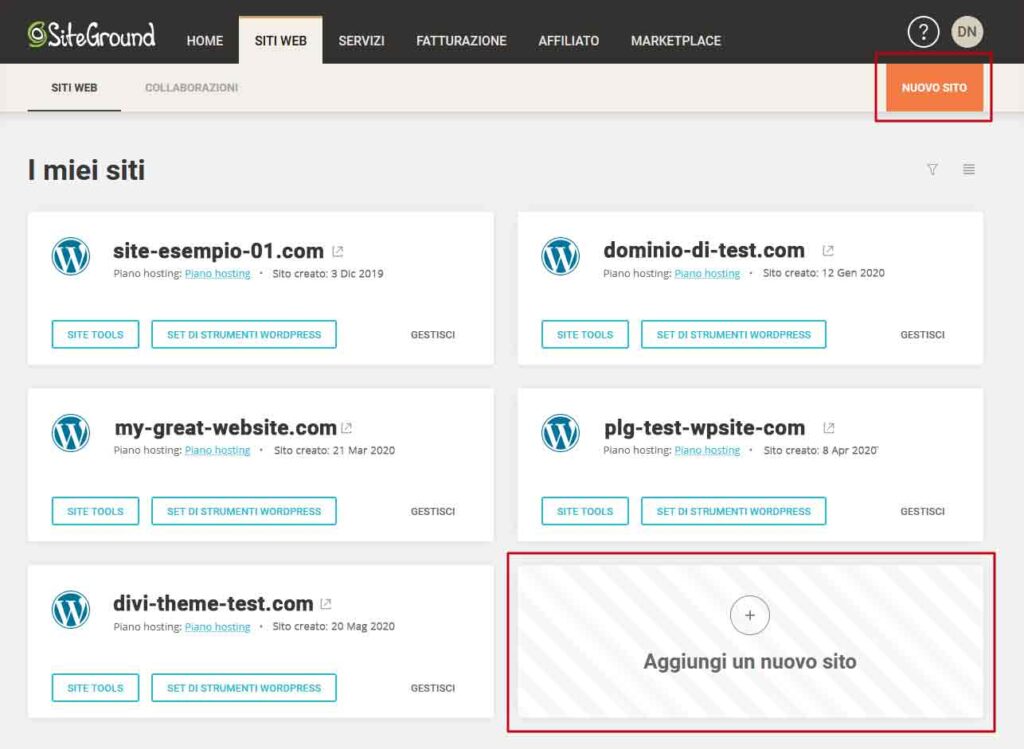Screen dimensions: 1024x749
Task: Click the divi-theme-test.com title
Action: point(213,603)
